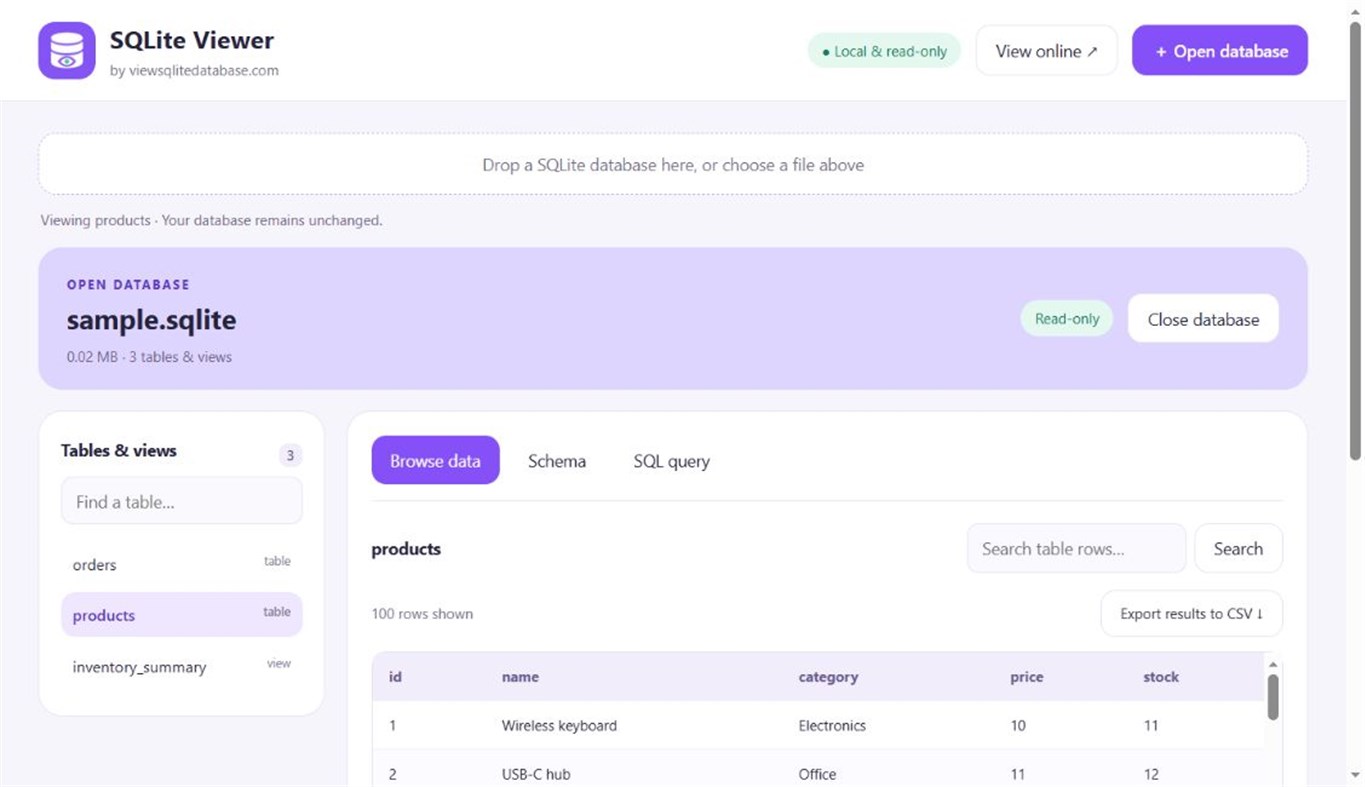Click the table scrollbar up arrow

click(1273, 664)
